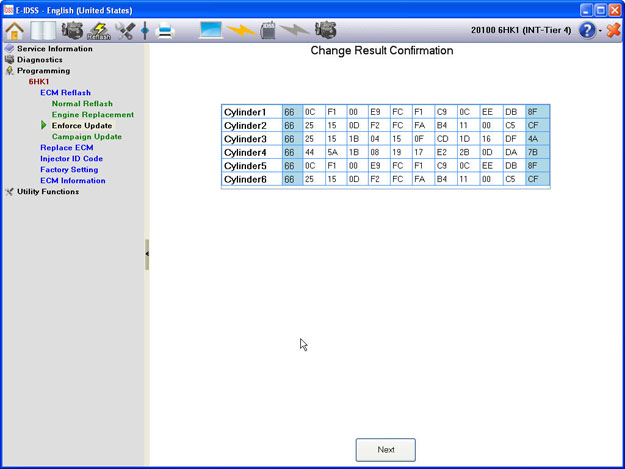This screenshot has width=625, height=469.
Task: Open the blue Help question mark
Action: (x=586, y=31)
